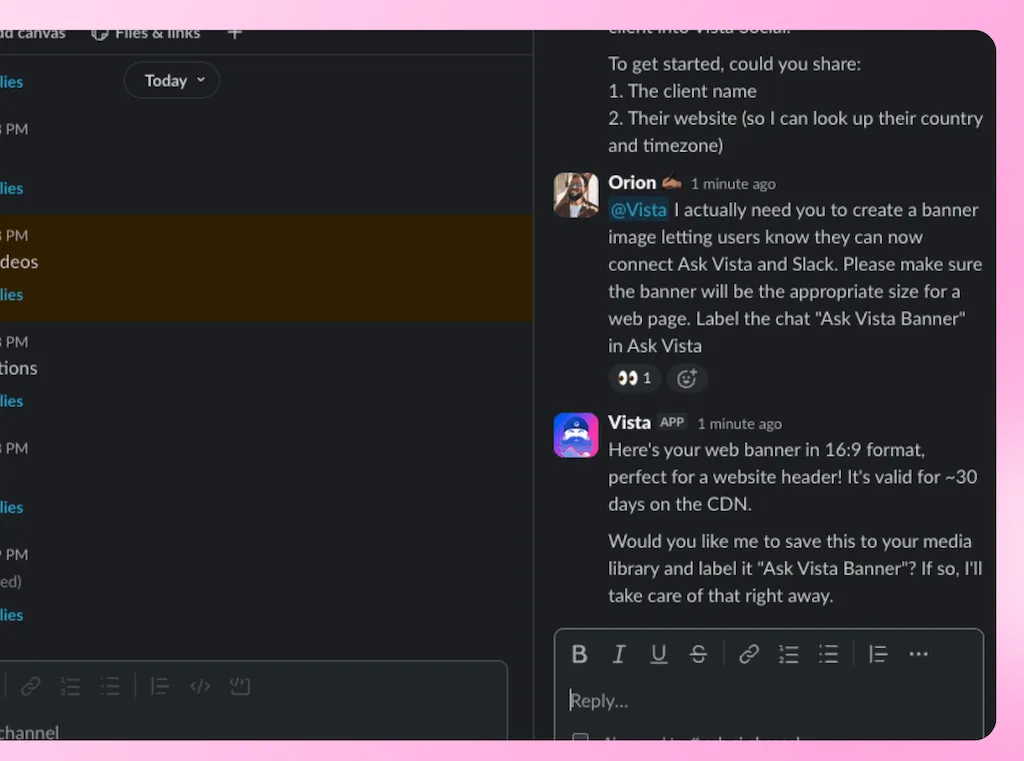Add ordered list in channel composer

click(71, 686)
